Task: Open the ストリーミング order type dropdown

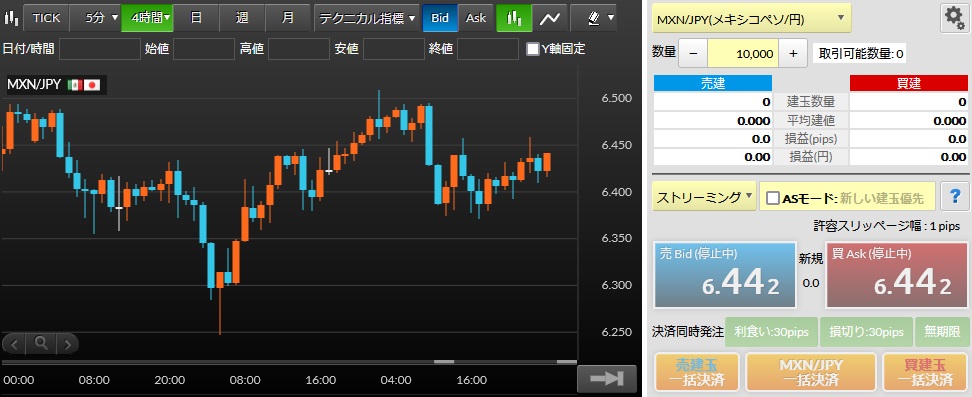Action: point(704,198)
